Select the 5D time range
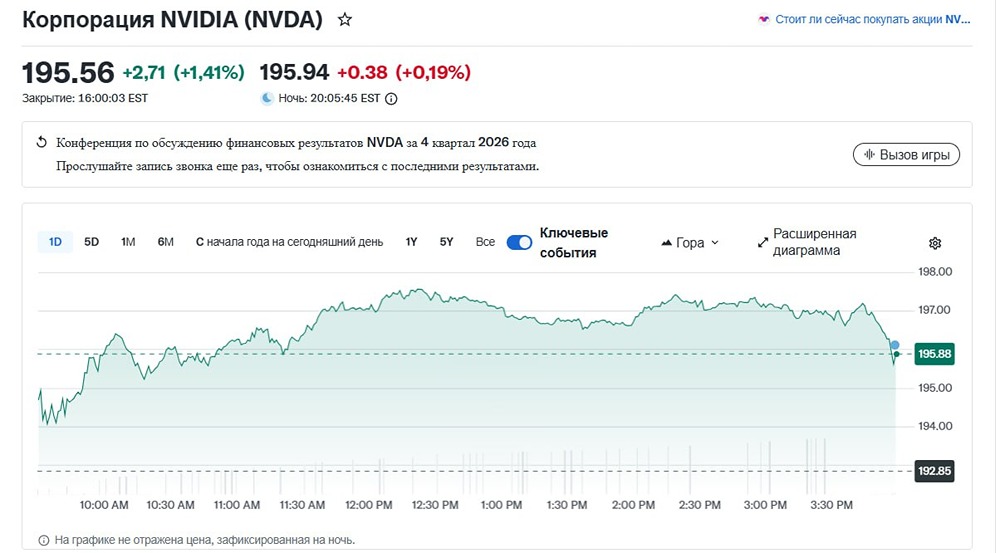The width and height of the screenshot is (1000, 553). click(x=91, y=242)
